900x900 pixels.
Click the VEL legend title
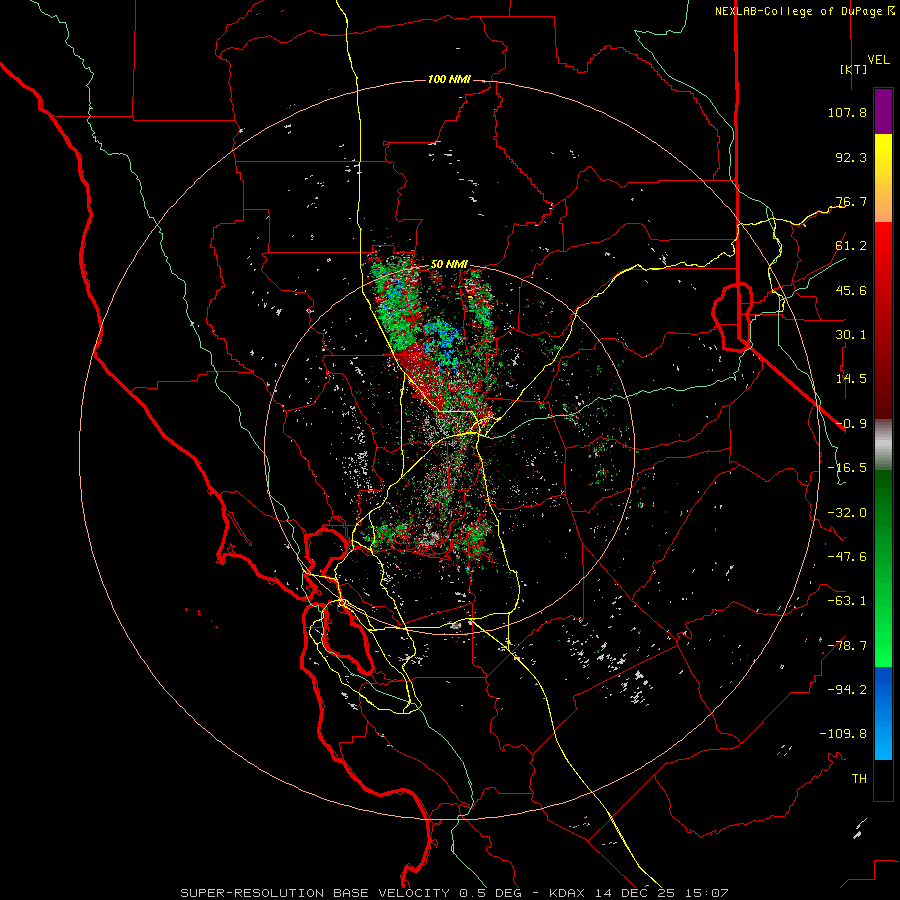pos(879,60)
